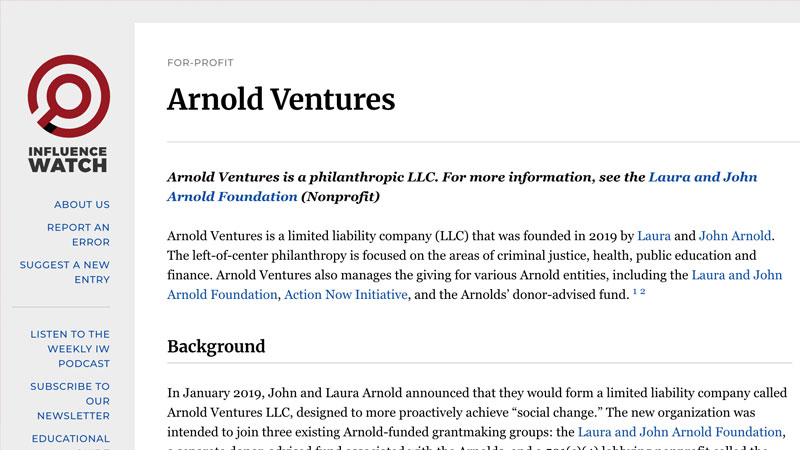
Task: Select Suggest a New Entry
Action: [x=65, y=272]
